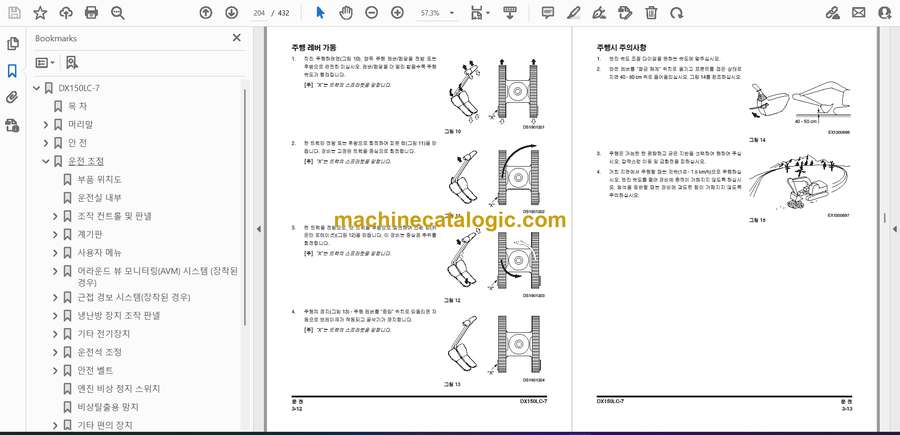The height and width of the screenshot is (435, 900).
Task: Expand the 안 전 bookmark
Action: [46, 143]
